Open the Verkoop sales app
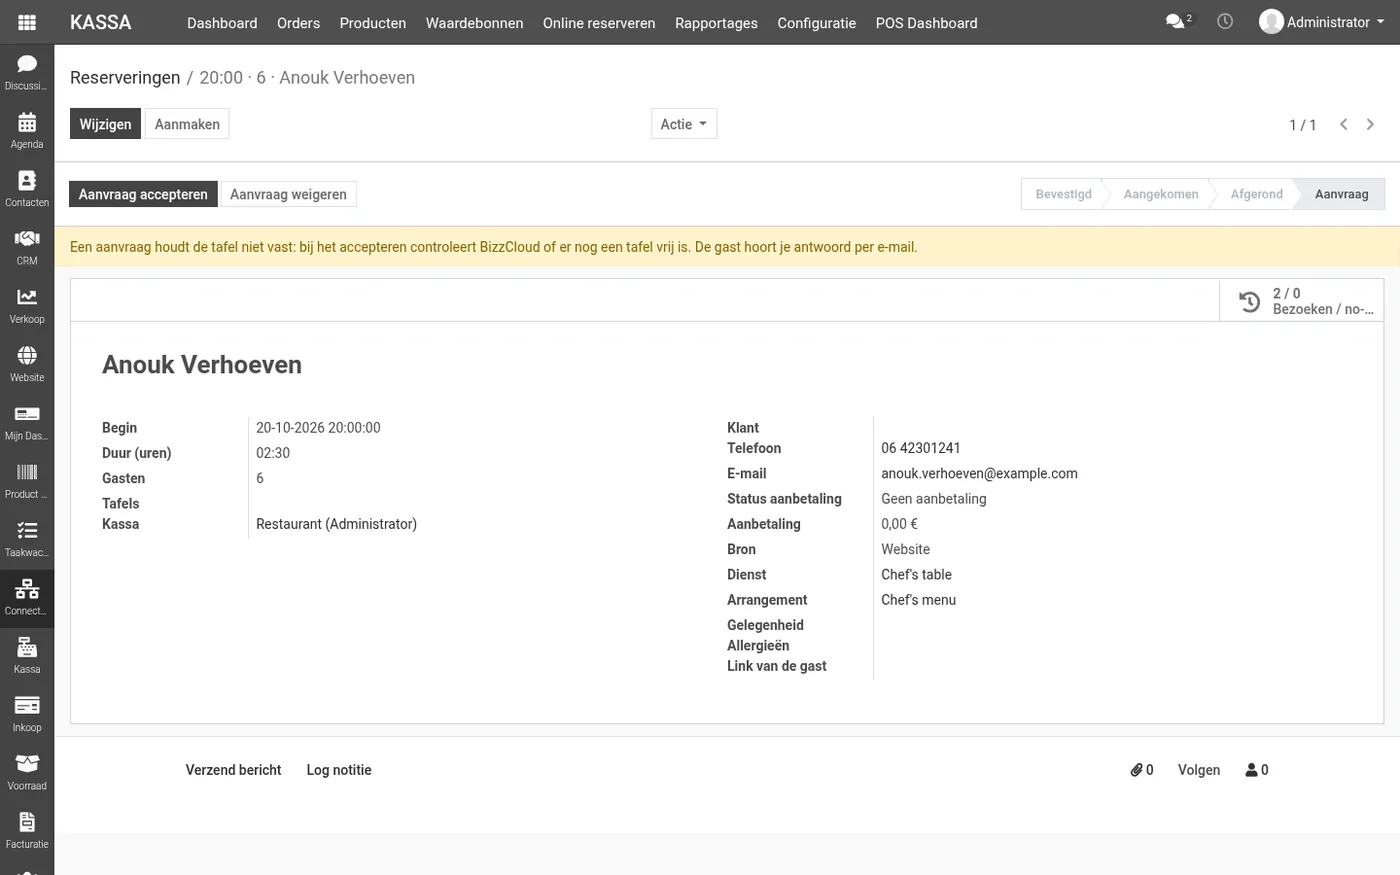This screenshot has height=875, width=1400. 27,306
